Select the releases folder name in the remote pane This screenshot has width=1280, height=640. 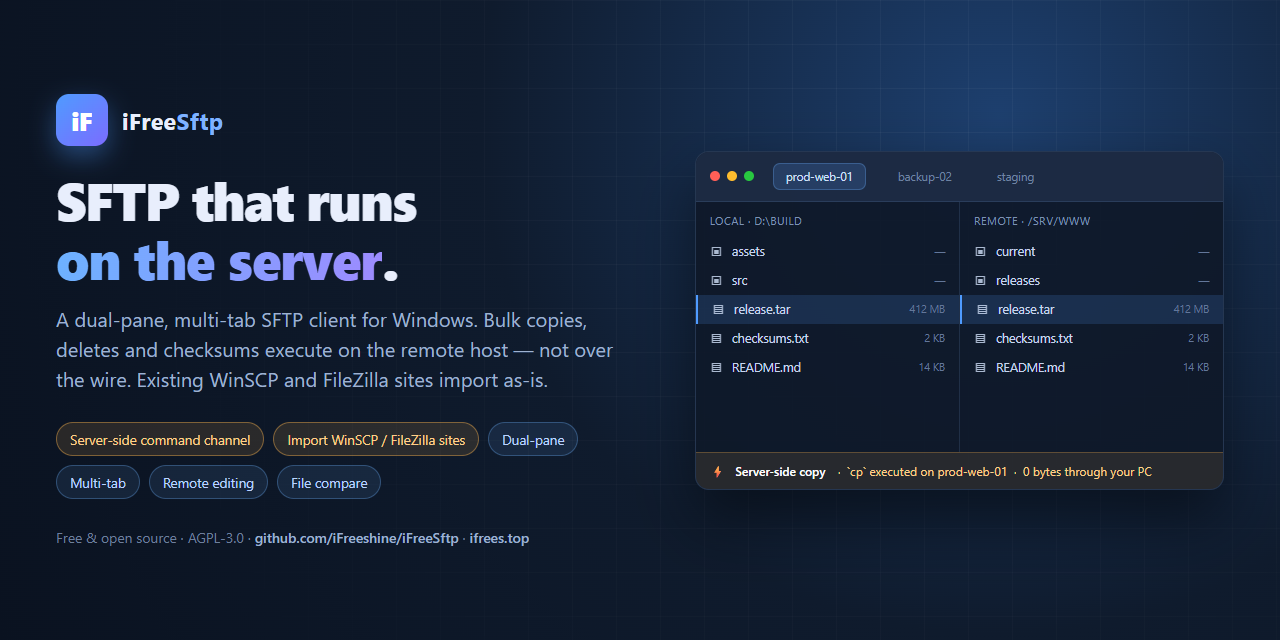[1018, 281]
